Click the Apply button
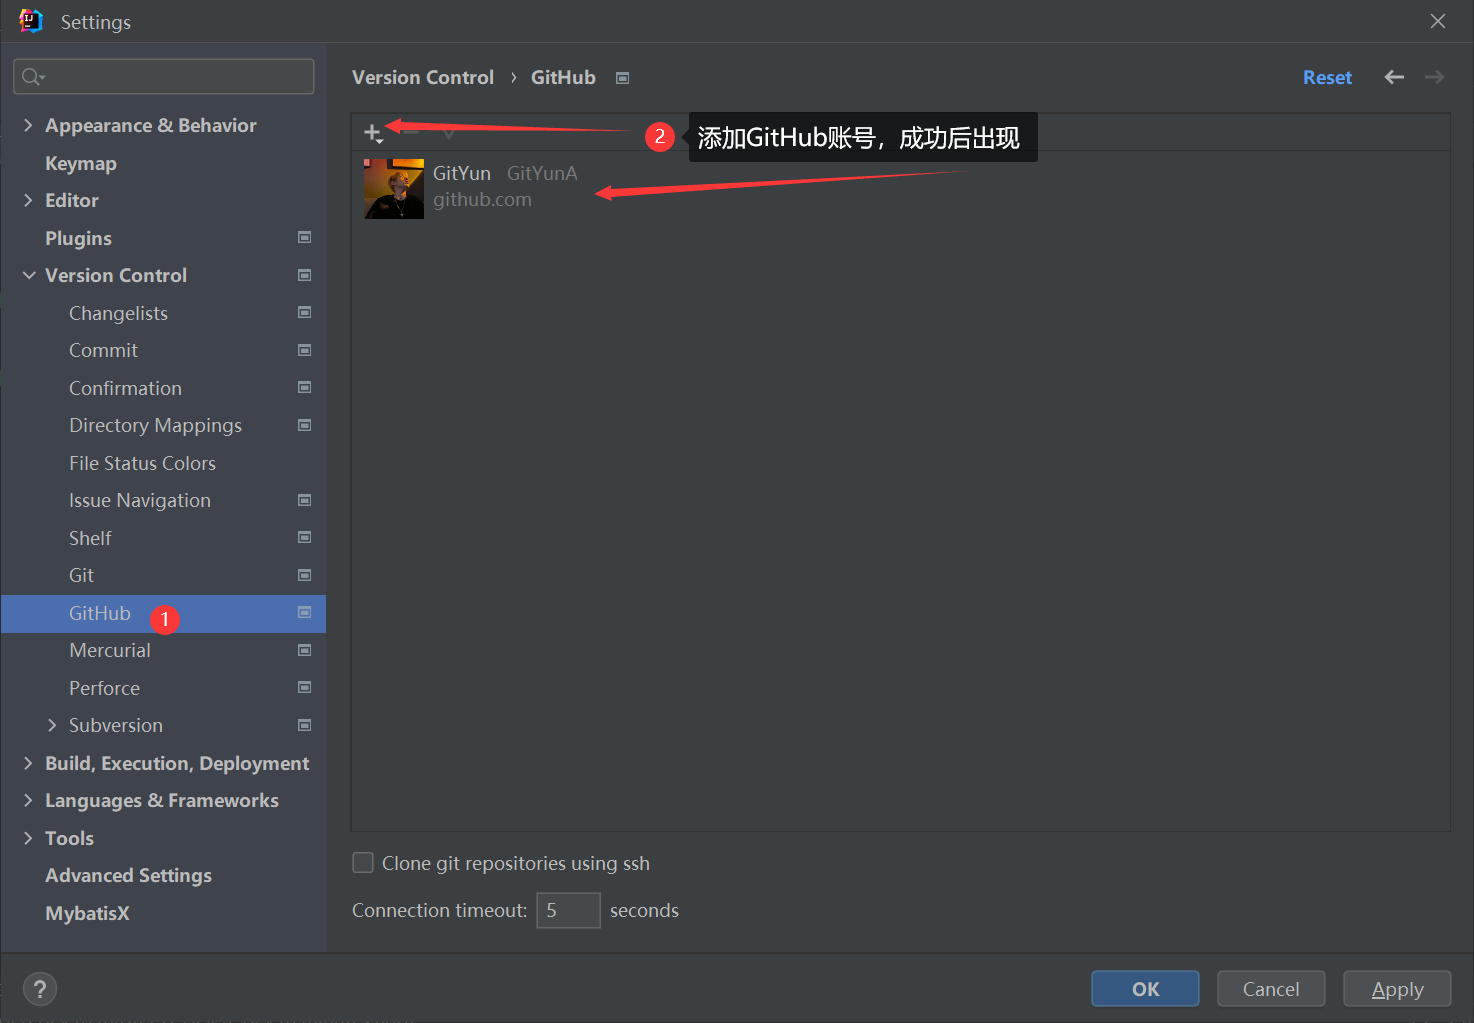 (x=1397, y=988)
